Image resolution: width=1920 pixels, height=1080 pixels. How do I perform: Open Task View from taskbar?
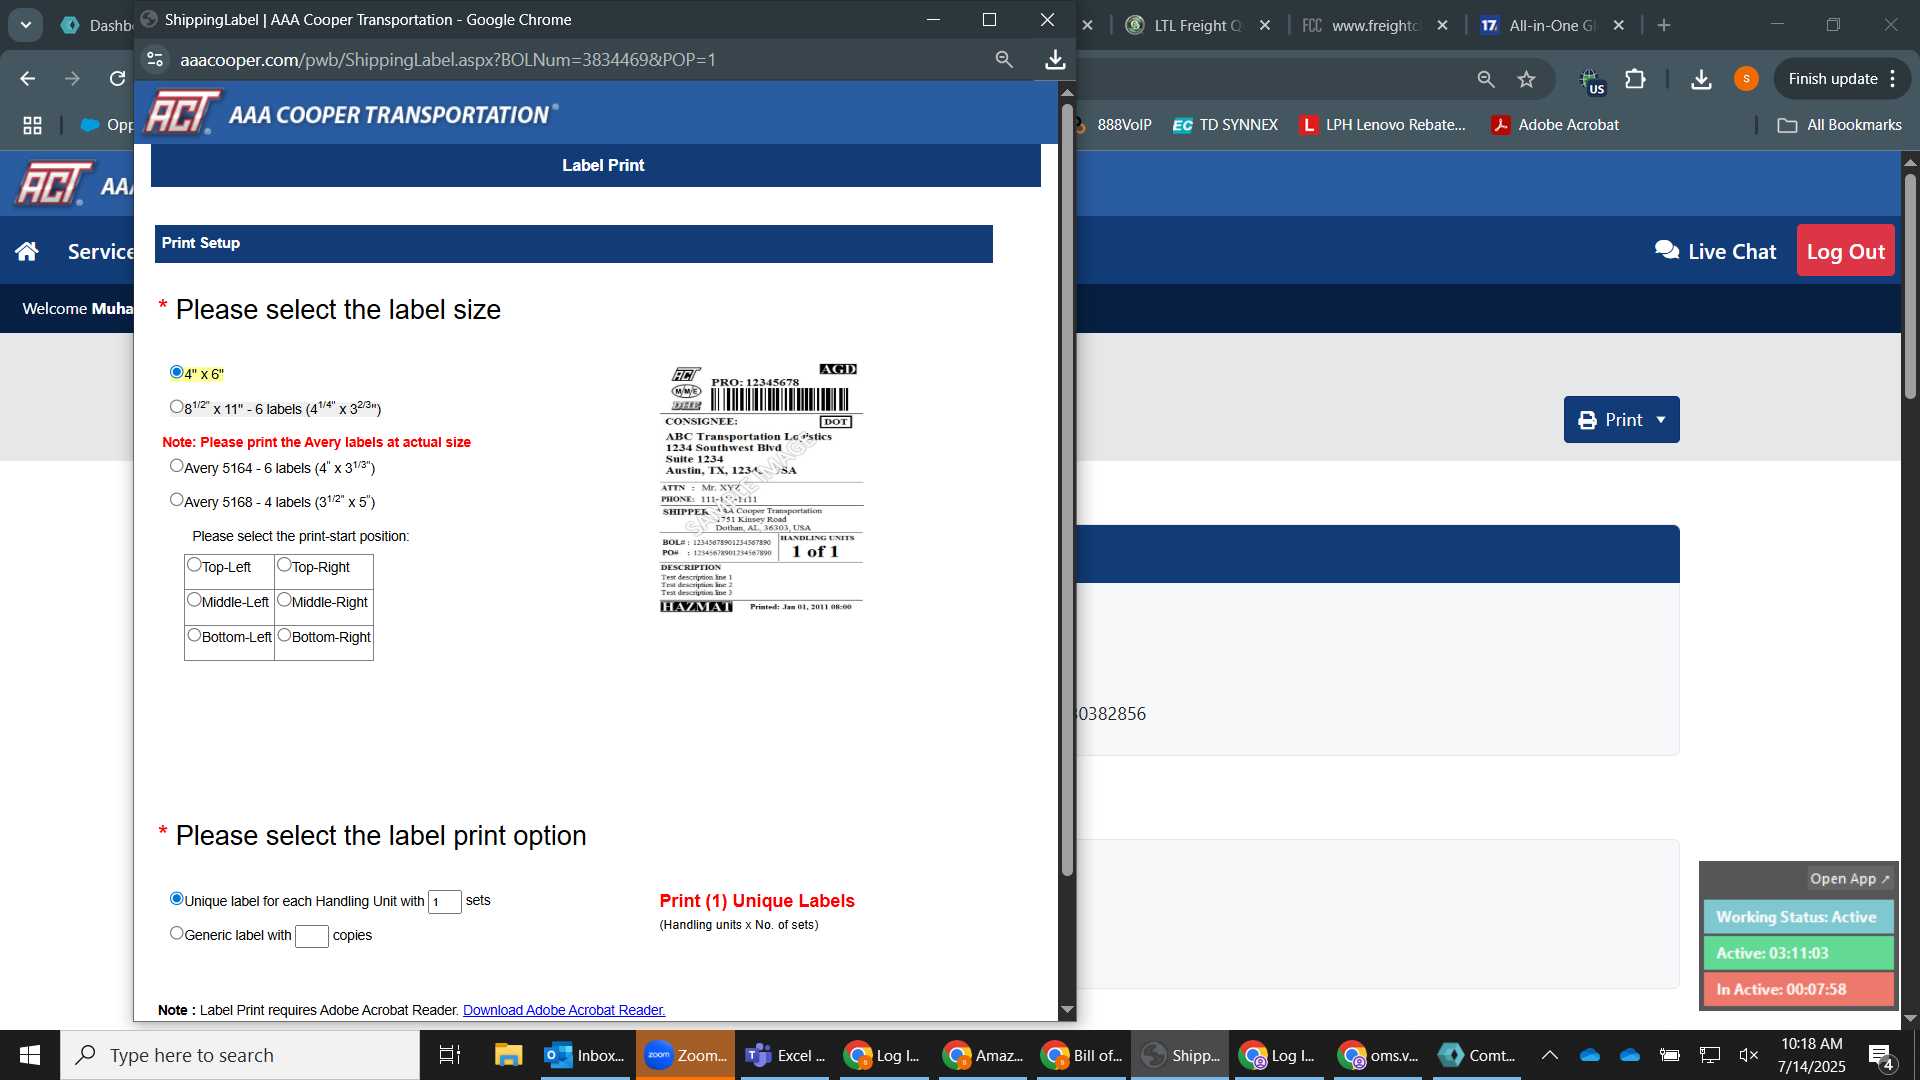[x=450, y=1055]
